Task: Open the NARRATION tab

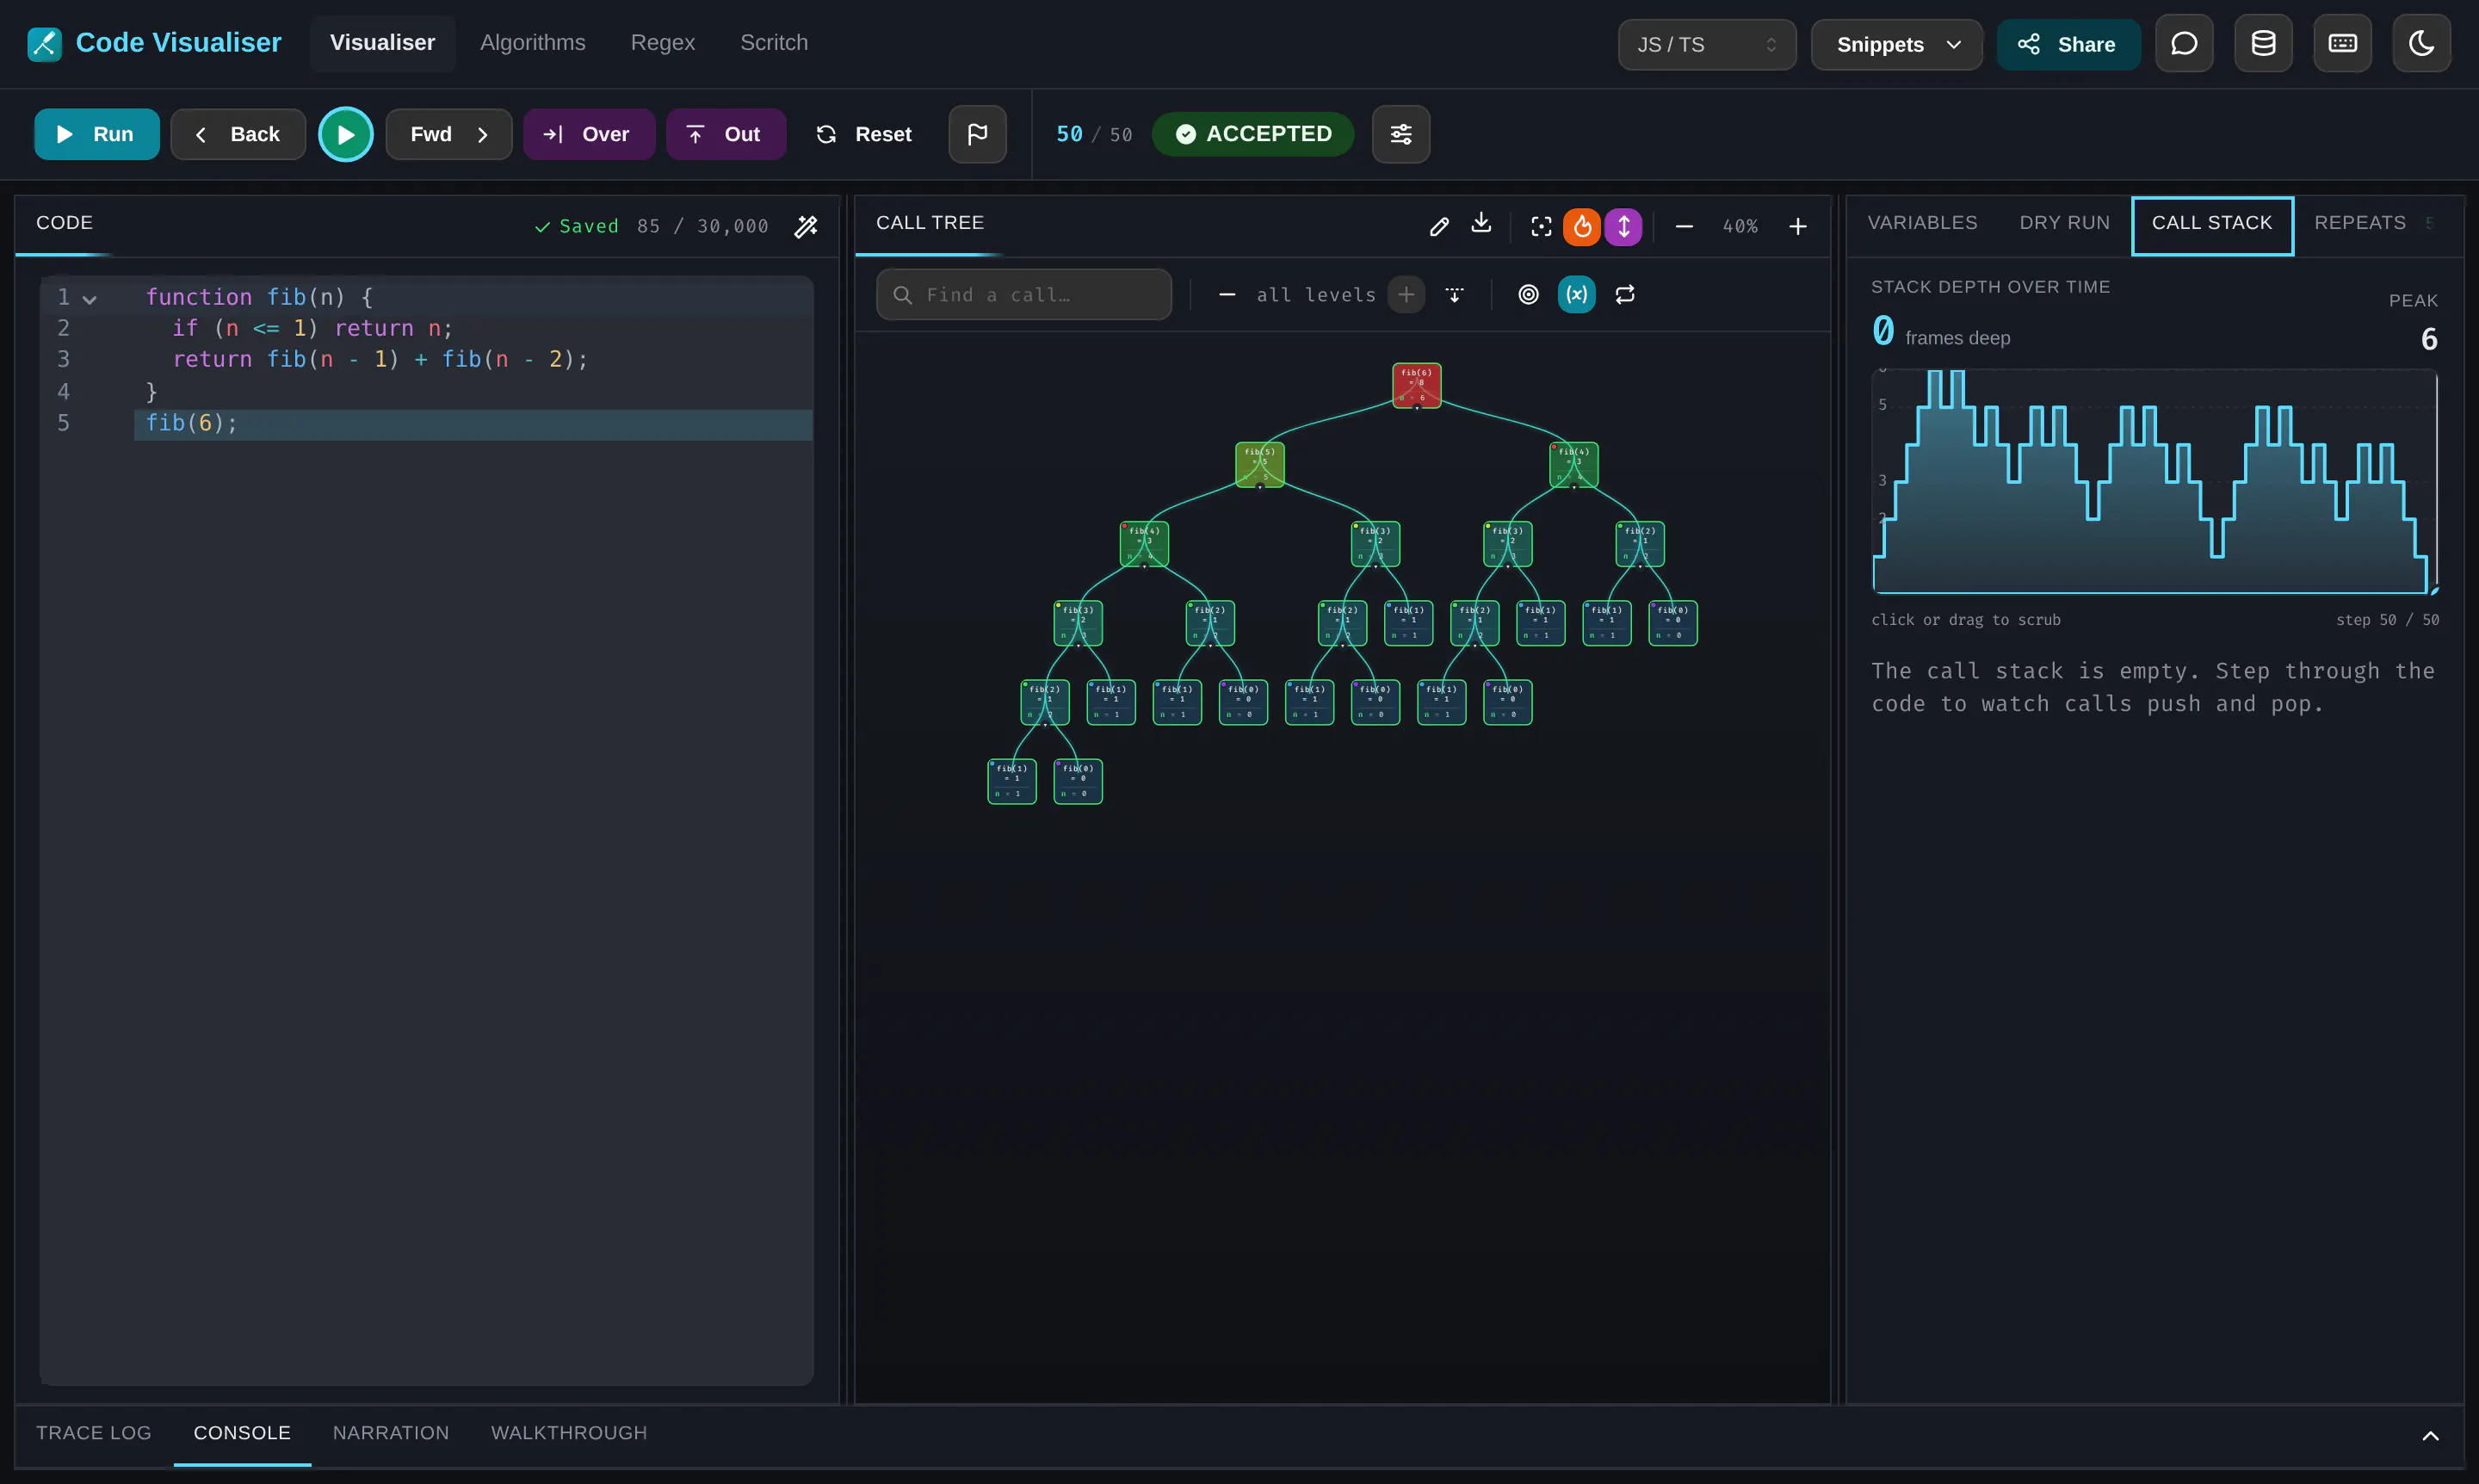Action: tap(391, 1433)
